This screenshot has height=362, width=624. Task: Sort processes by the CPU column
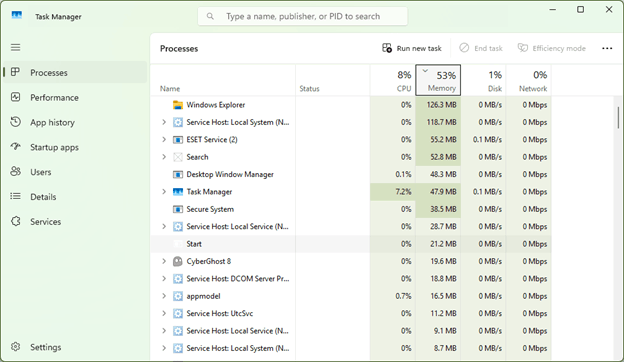[393, 80]
